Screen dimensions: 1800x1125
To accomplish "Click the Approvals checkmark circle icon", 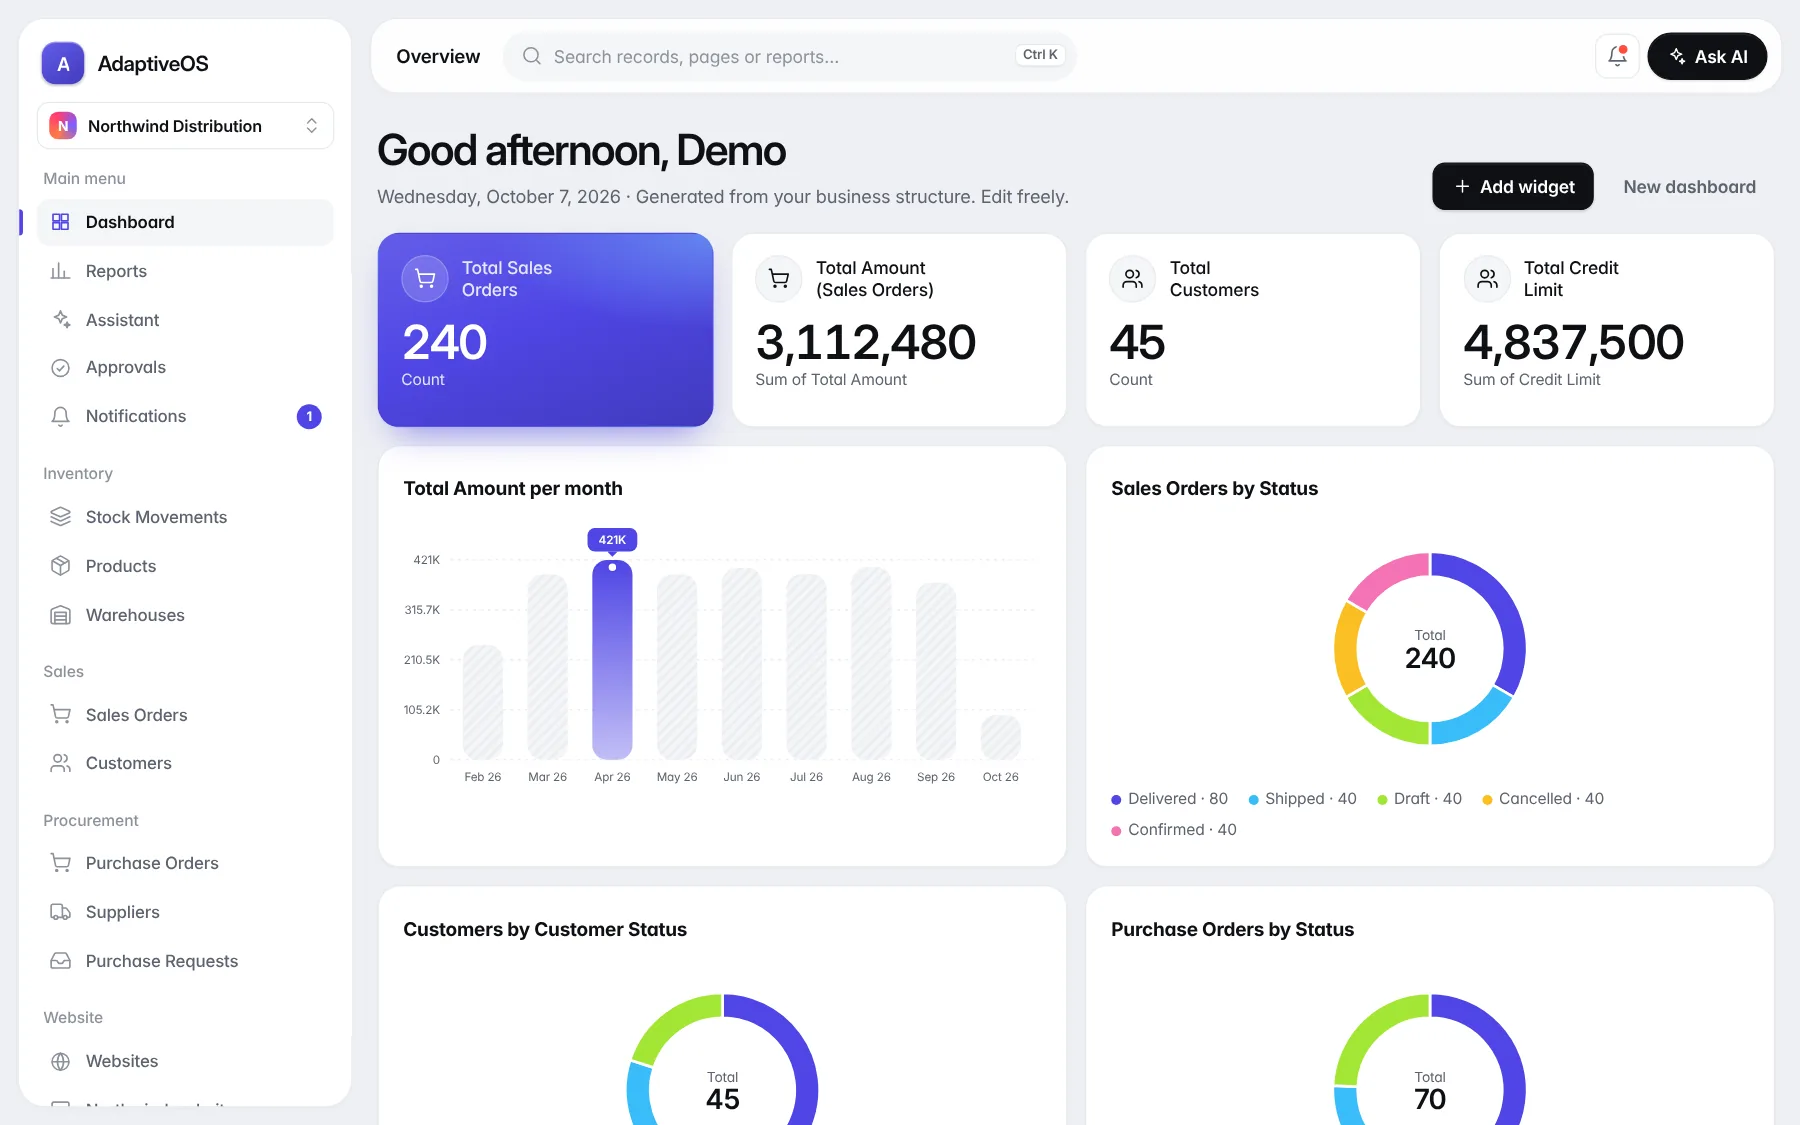I will coord(60,367).
